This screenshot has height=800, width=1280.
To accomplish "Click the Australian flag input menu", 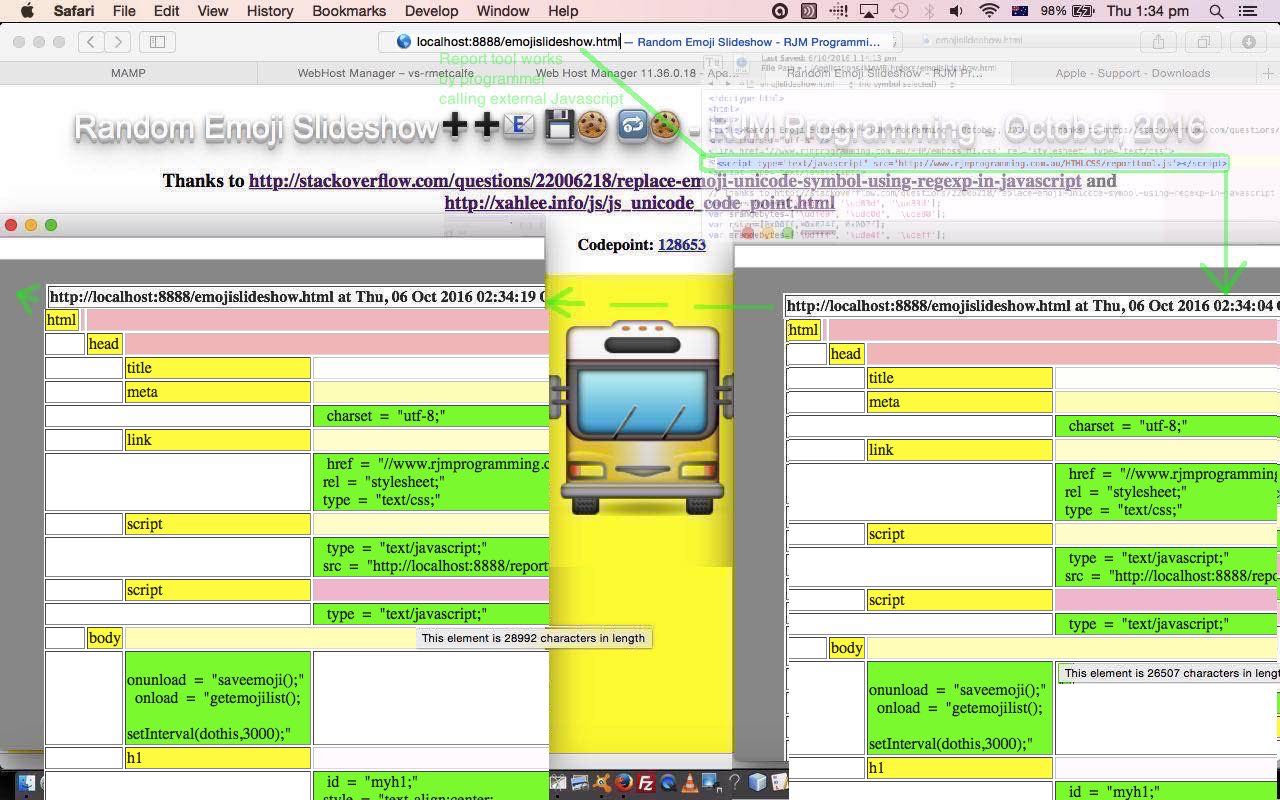I will point(1020,11).
